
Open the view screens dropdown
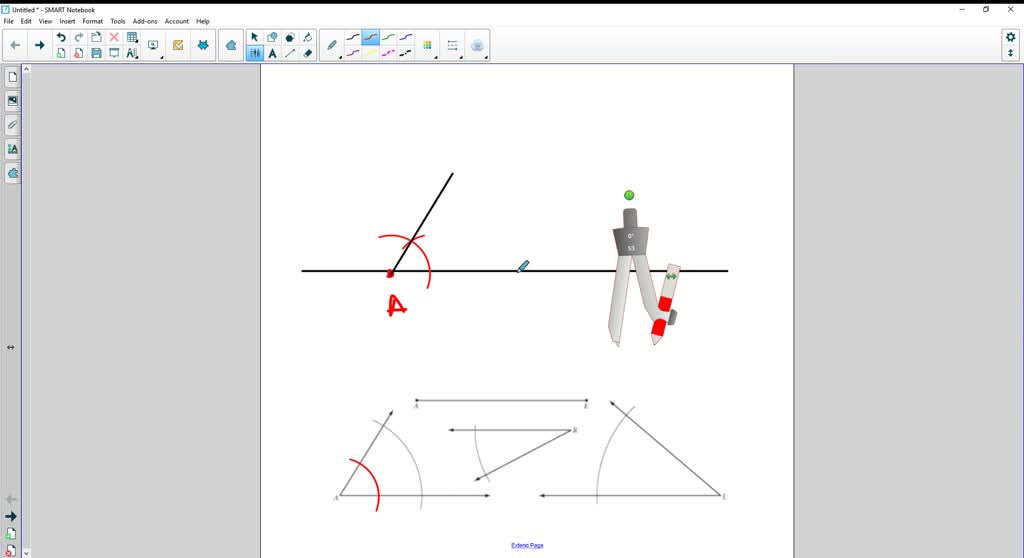click(x=153, y=45)
